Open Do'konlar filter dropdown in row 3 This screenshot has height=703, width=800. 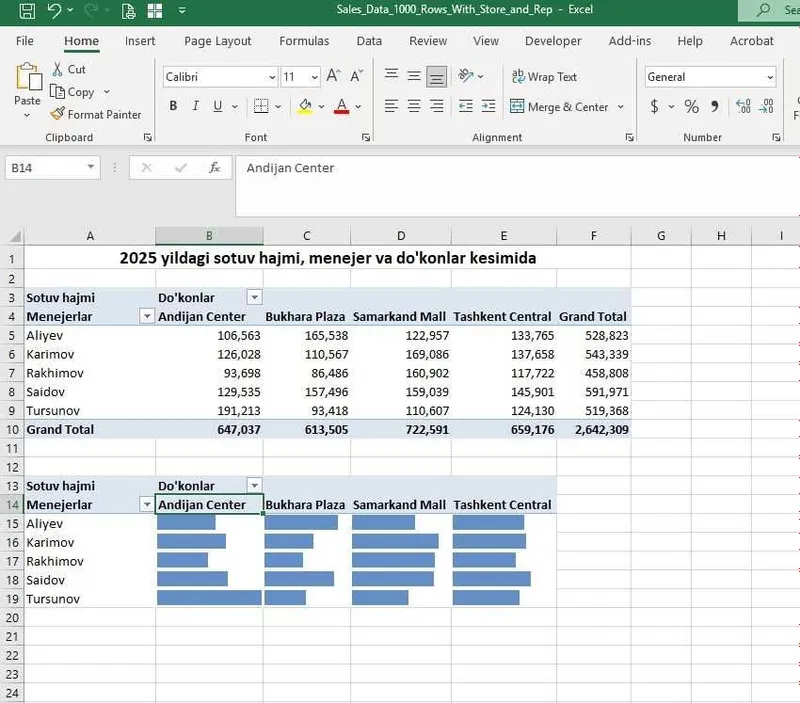coord(255,297)
